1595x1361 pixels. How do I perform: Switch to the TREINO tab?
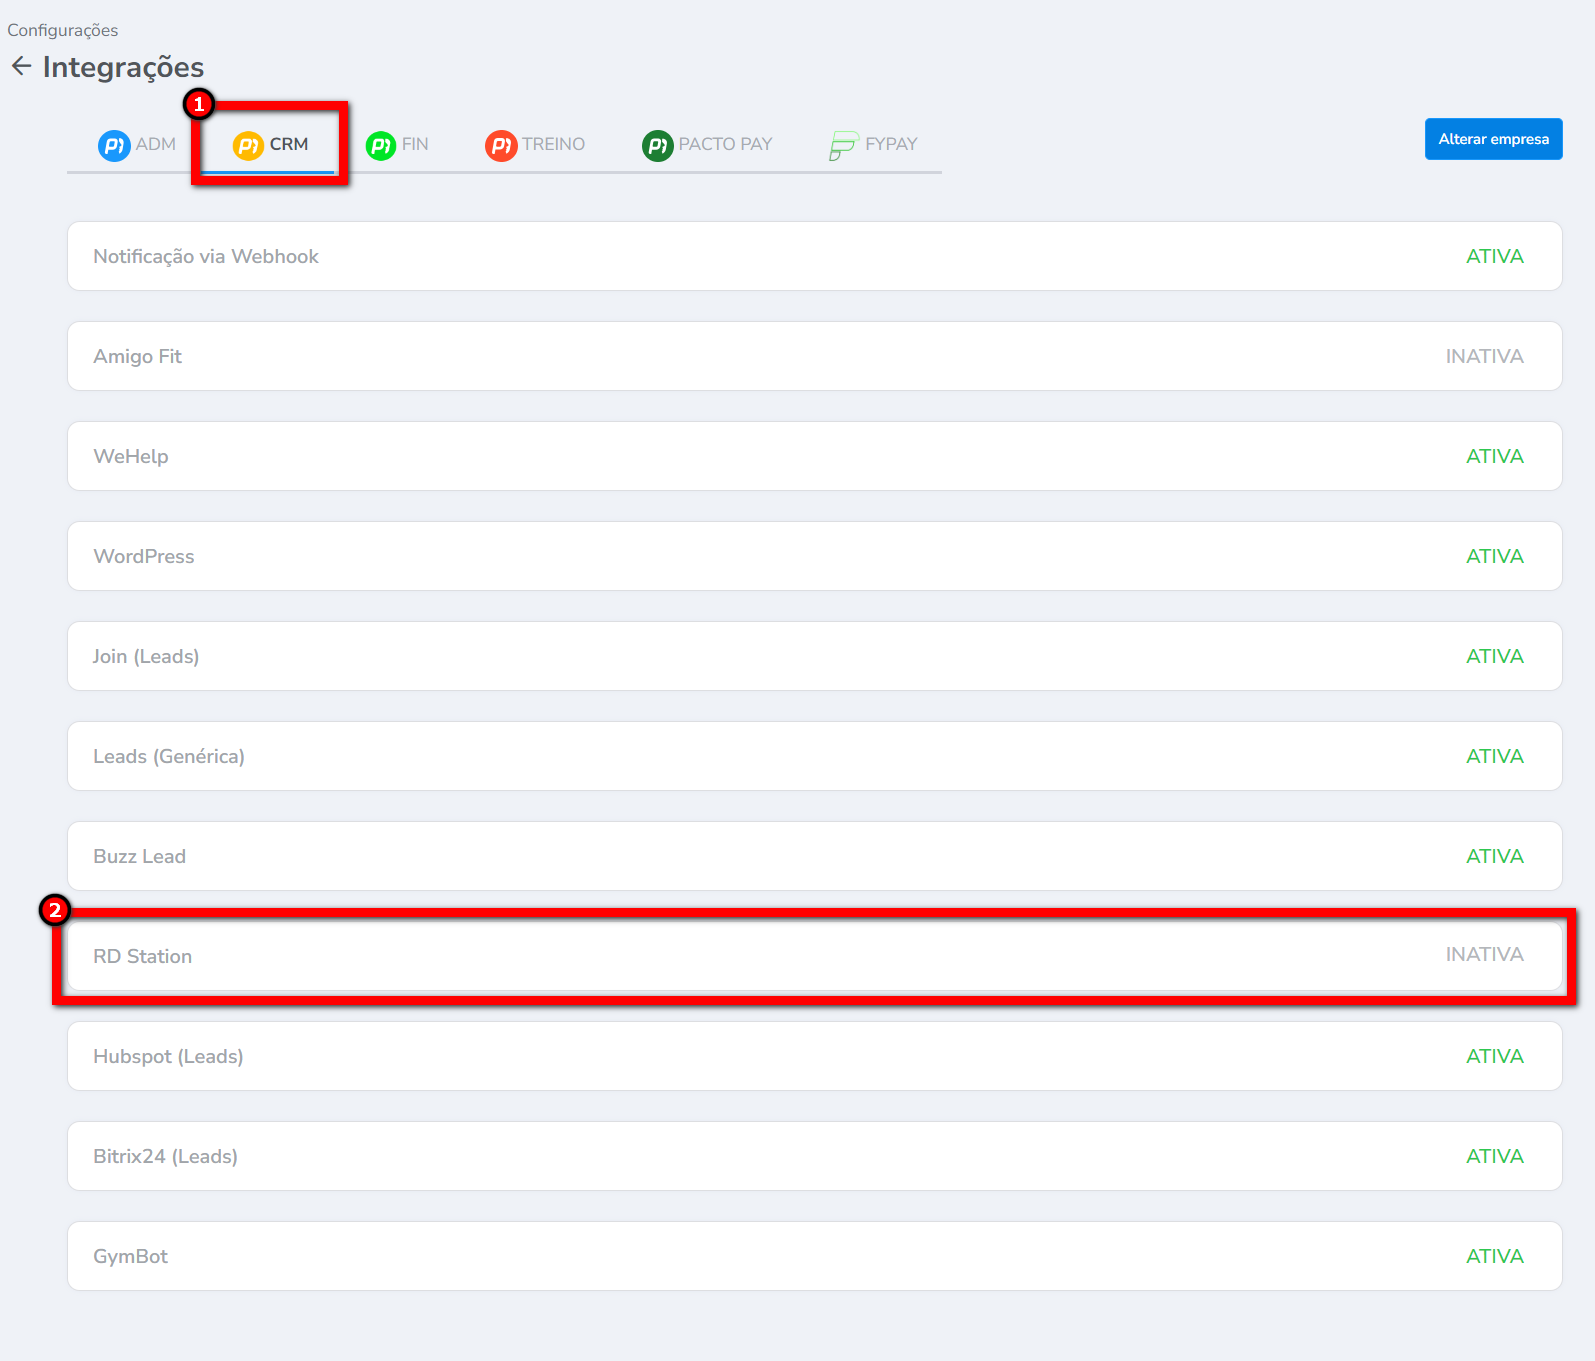pyautogui.click(x=553, y=144)
